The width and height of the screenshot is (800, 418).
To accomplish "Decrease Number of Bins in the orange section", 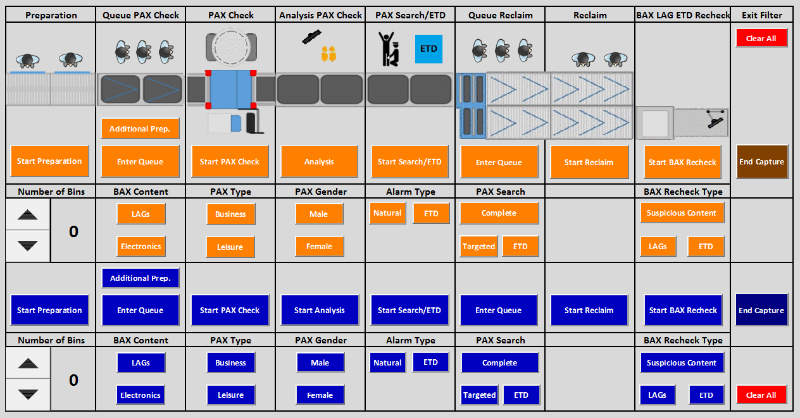I will pos(28,245).
